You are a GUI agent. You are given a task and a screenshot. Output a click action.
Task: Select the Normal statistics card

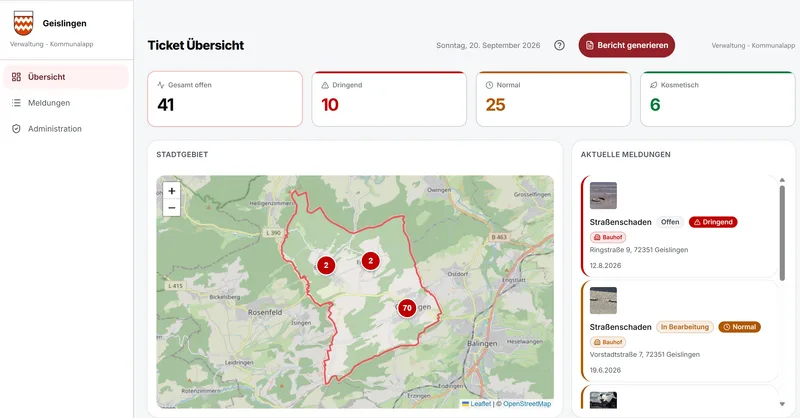(x=554, y=99)
